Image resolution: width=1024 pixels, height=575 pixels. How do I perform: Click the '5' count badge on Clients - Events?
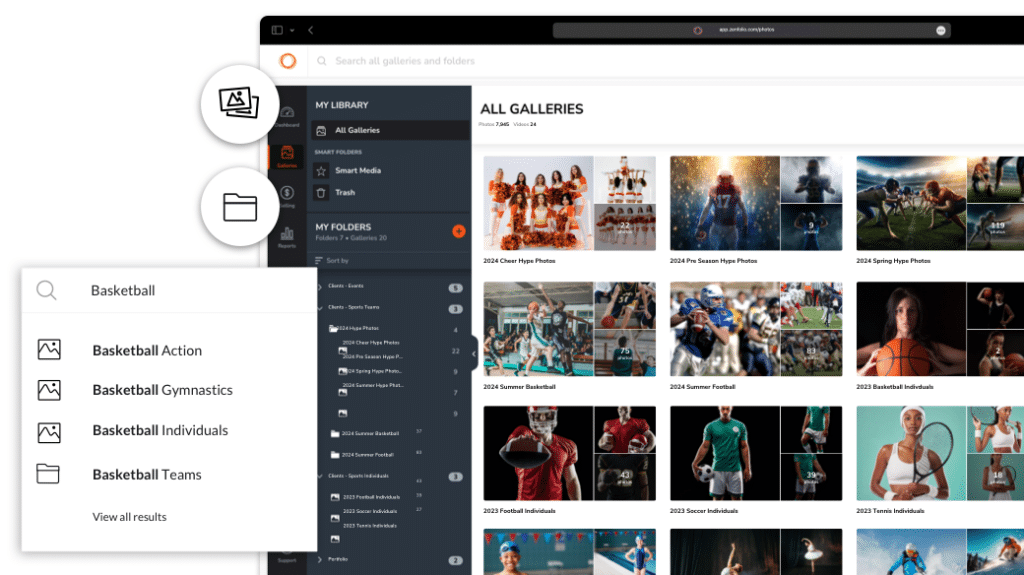coord(455,288)
